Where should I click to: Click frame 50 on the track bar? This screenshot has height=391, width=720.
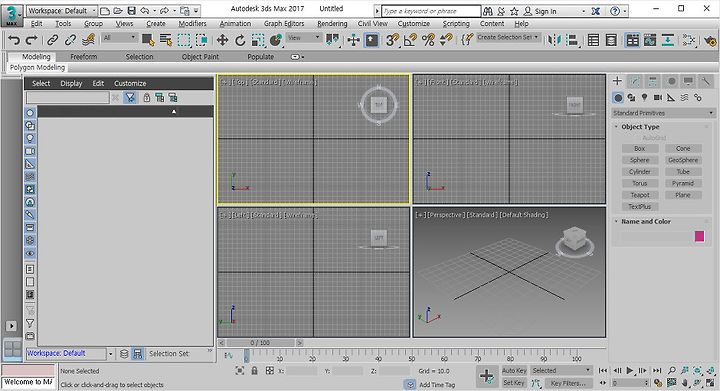click(411, 356)
